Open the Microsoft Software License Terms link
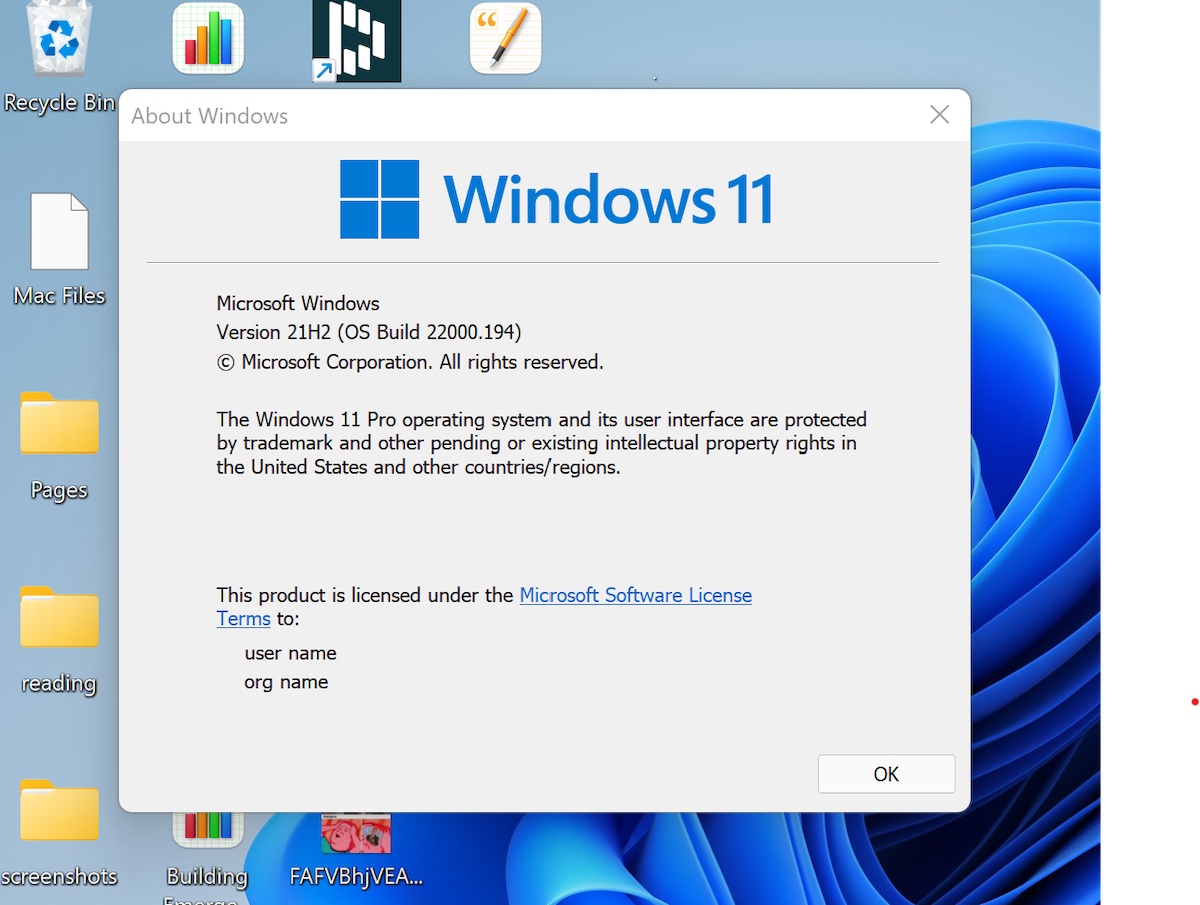The width and height of the screenshot is (1200, 905). coord(635,595)
